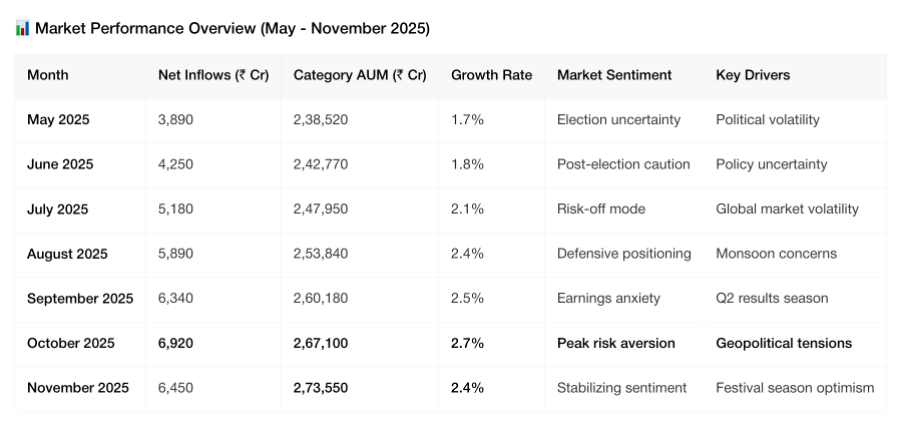Click the bar chart icon beside the title

pyautogui.click(x=22, y=28)
